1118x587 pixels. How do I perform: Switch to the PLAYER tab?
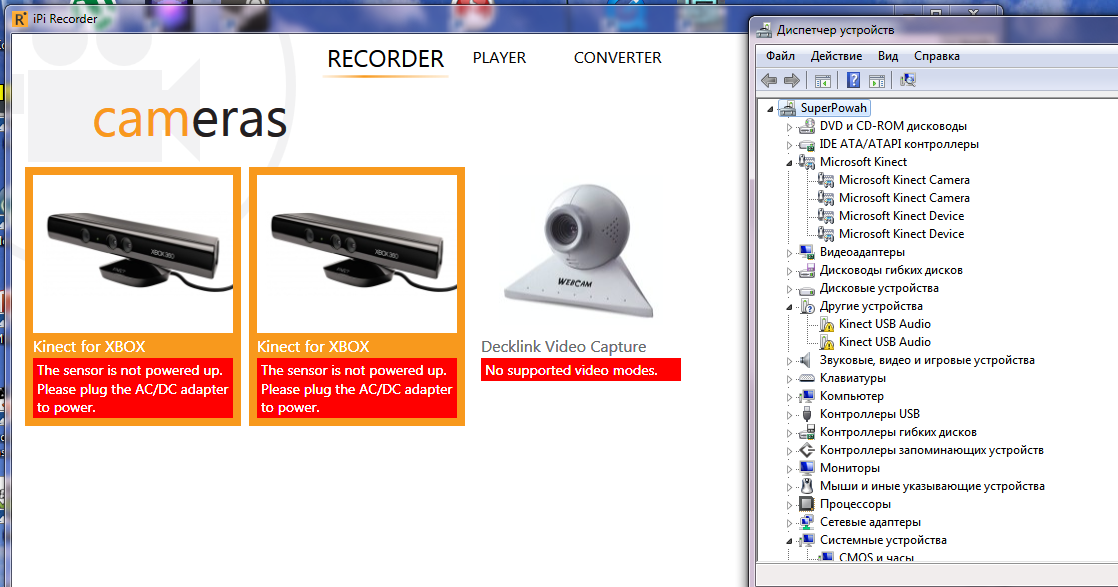point(499,58)
